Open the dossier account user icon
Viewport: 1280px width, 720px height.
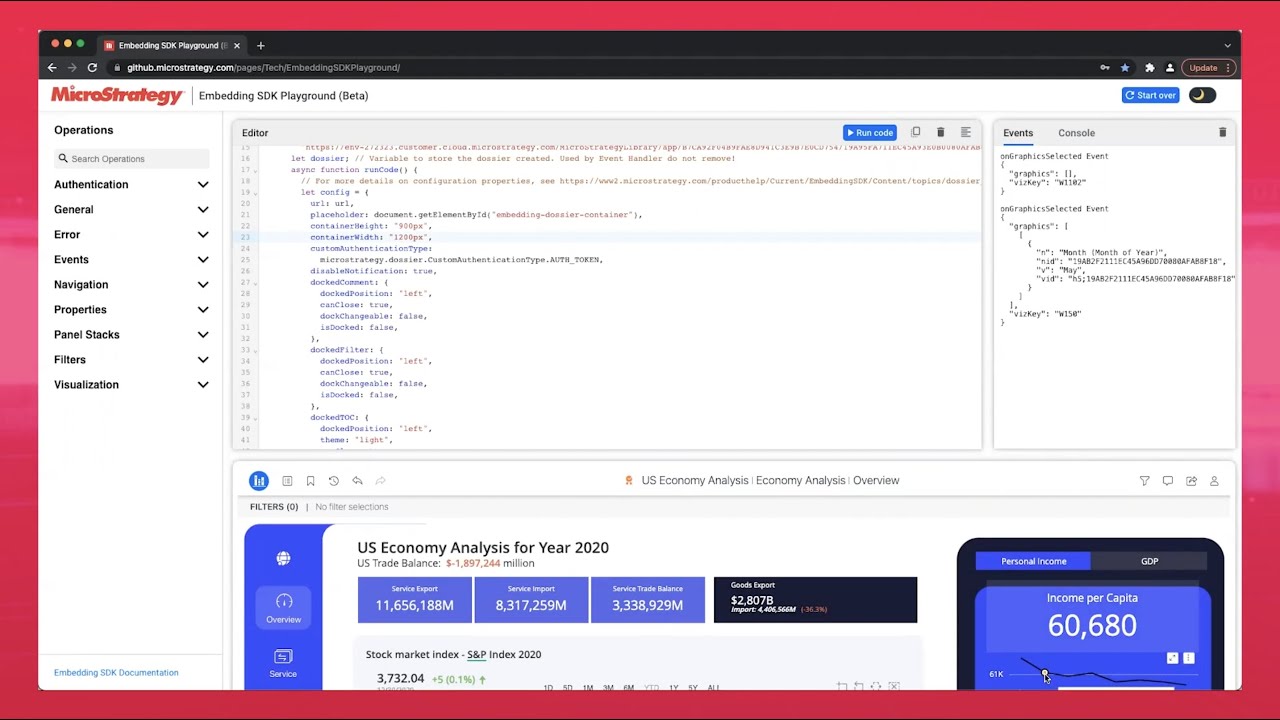pos(1214,481)
